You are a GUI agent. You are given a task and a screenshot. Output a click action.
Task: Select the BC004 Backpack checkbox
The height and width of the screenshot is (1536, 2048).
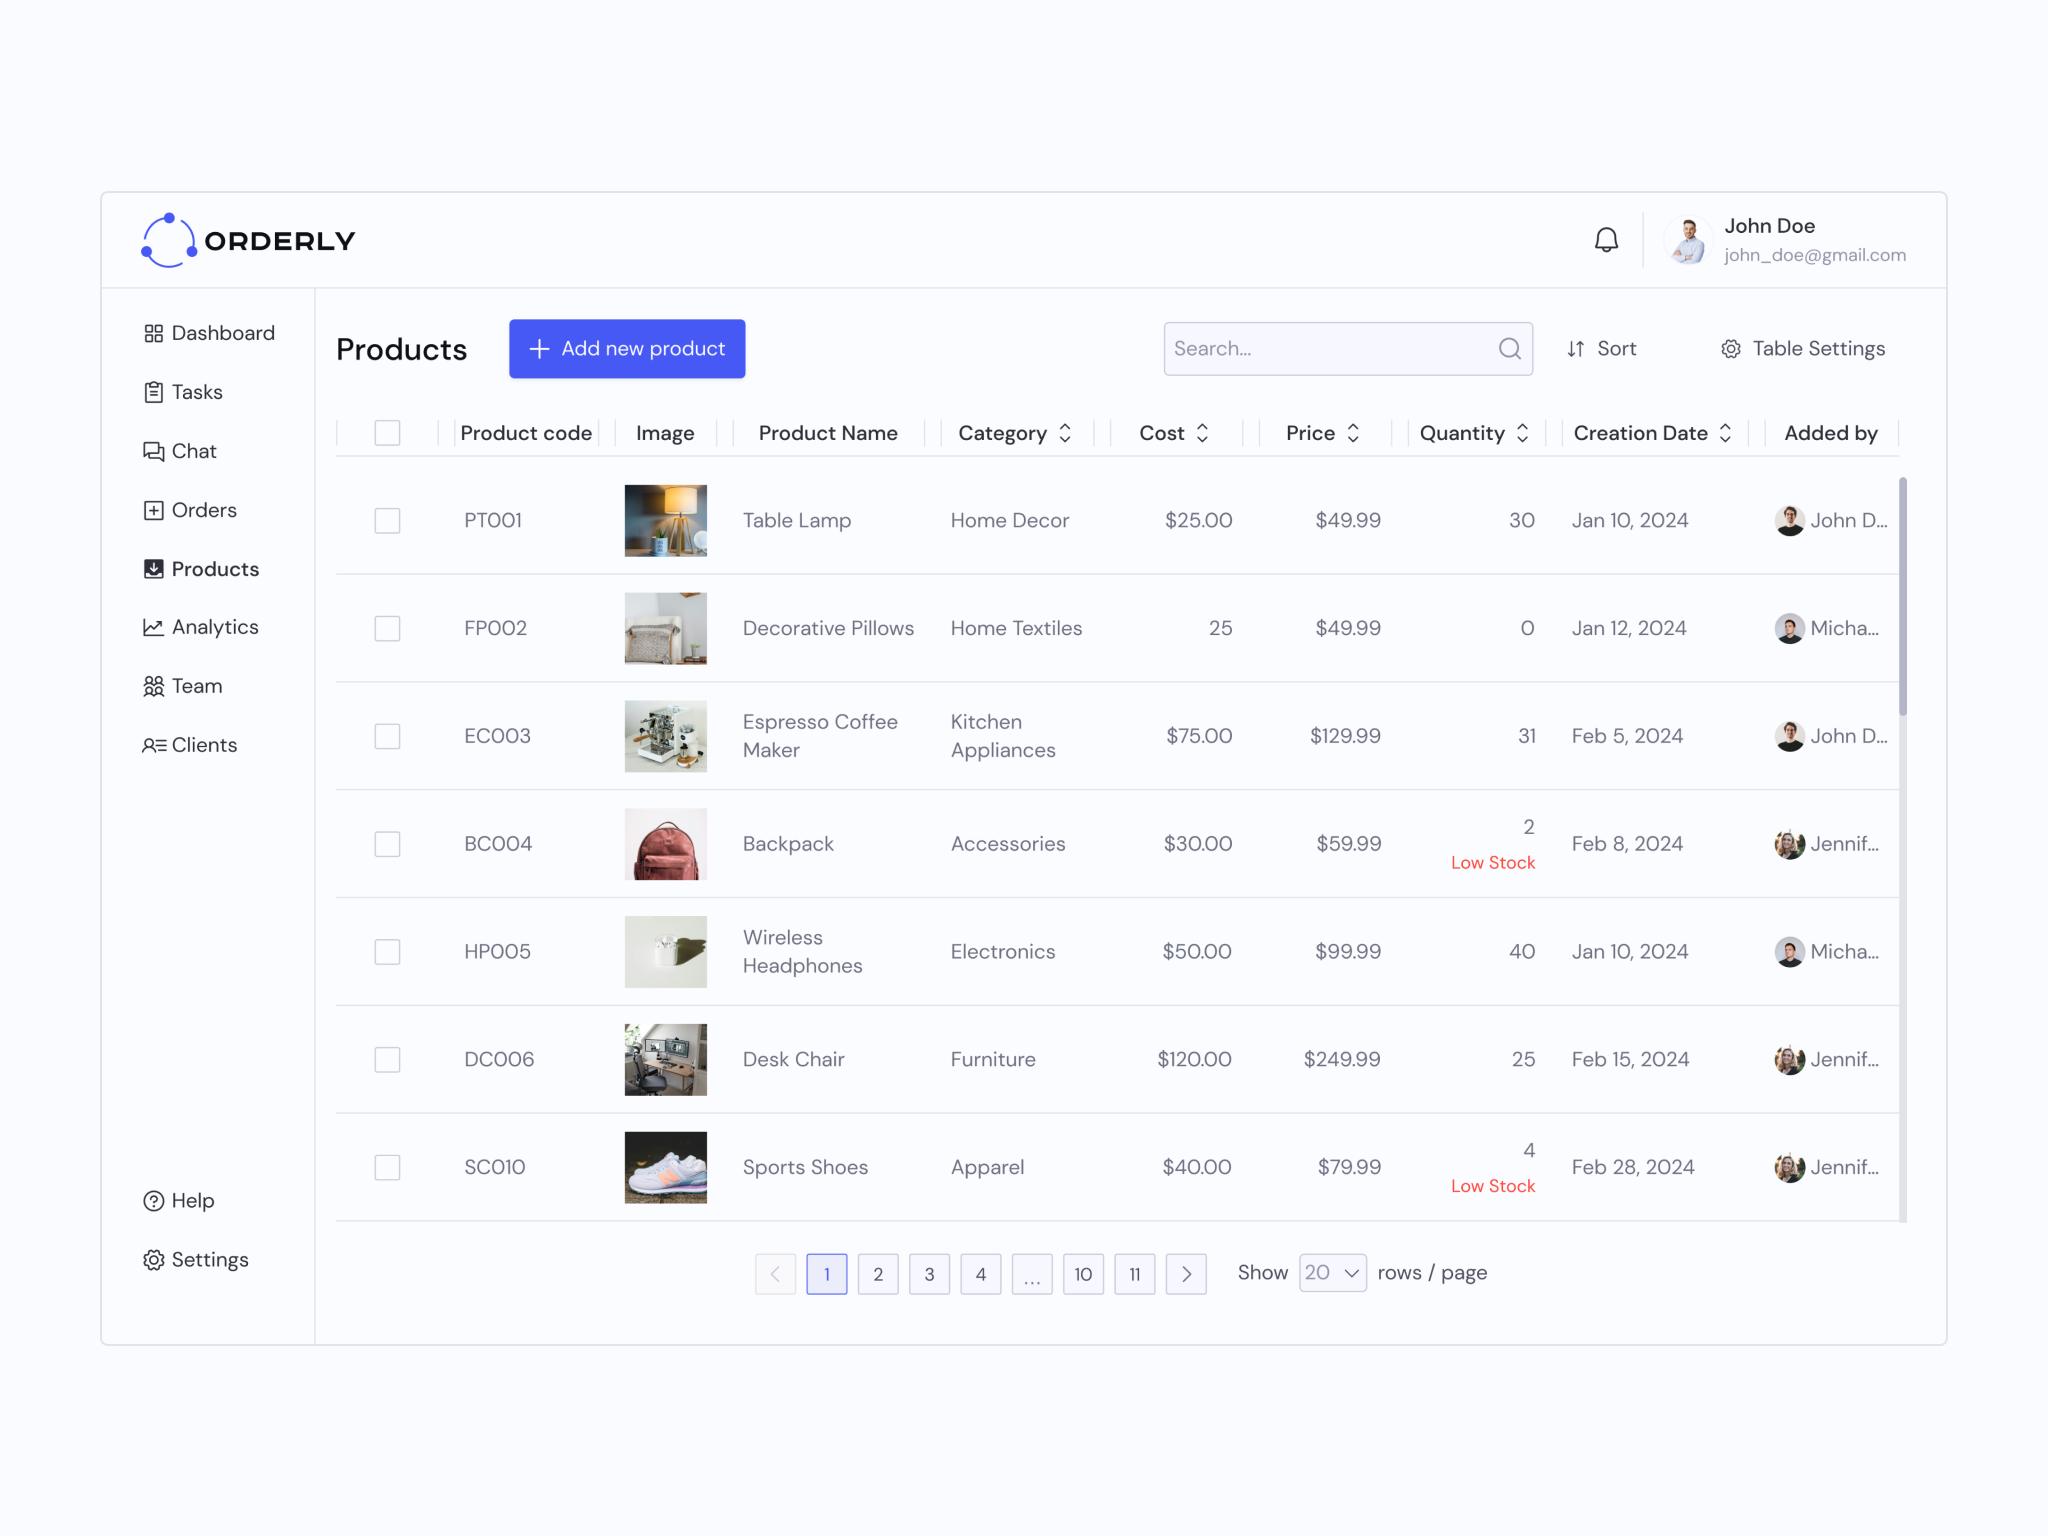(x=387, y=844)
